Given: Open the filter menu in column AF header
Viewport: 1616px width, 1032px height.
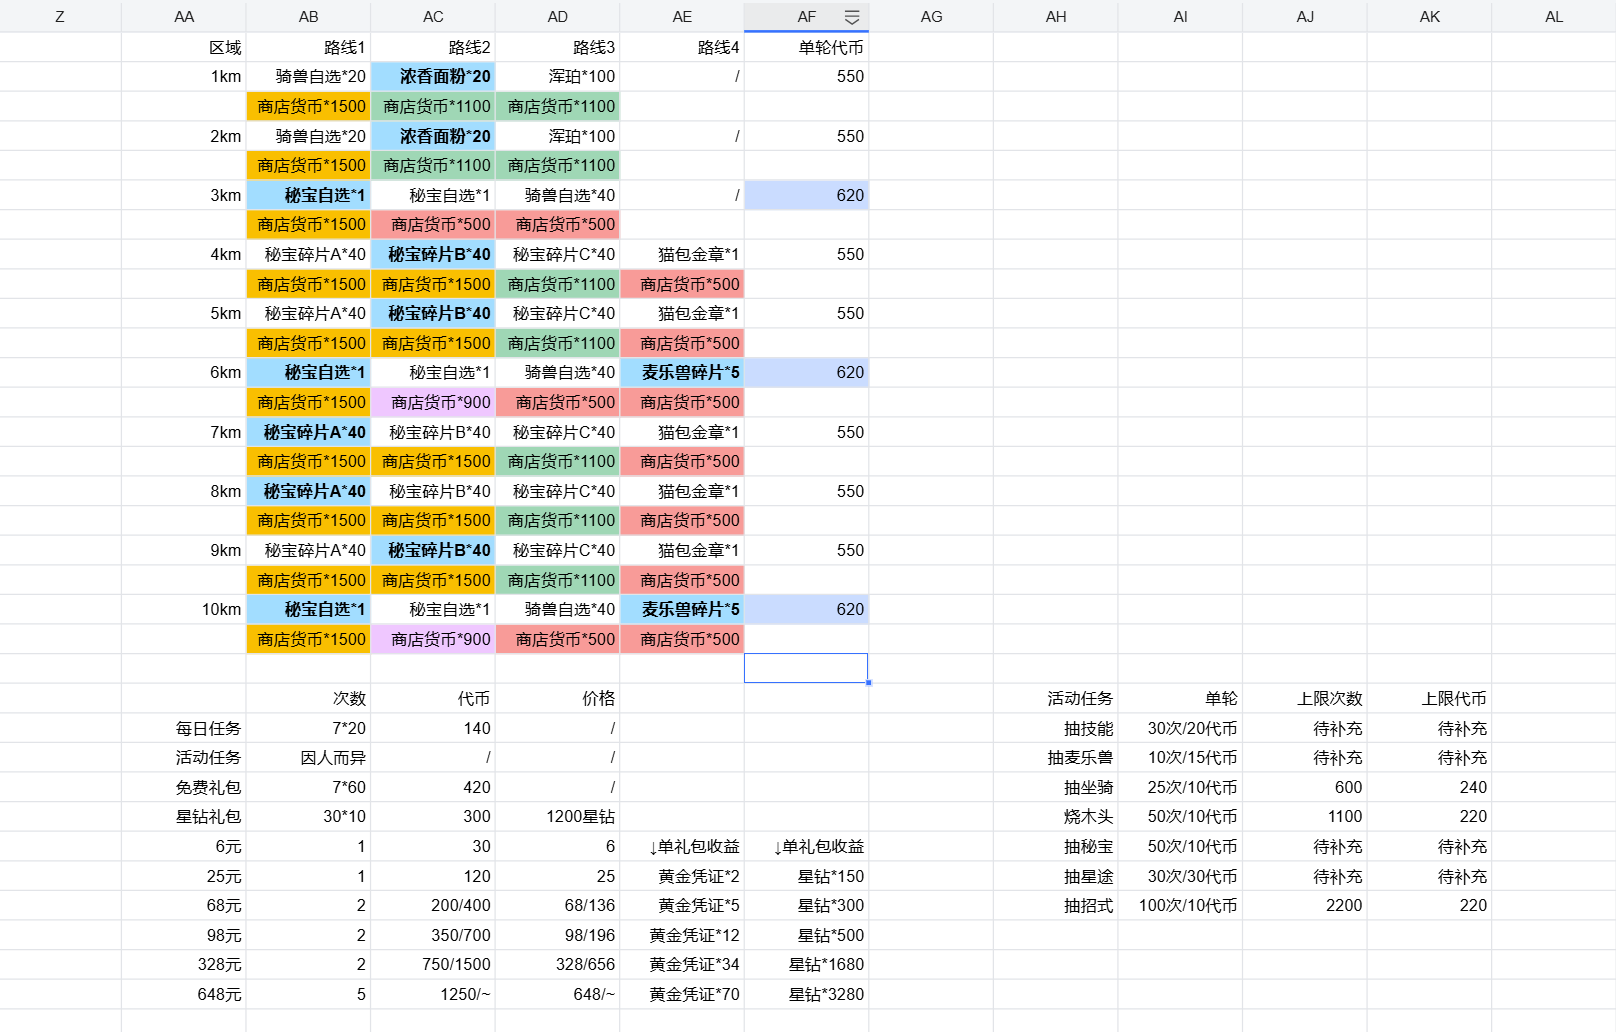Looking at the screenshot, I should (x=852, y=17).
